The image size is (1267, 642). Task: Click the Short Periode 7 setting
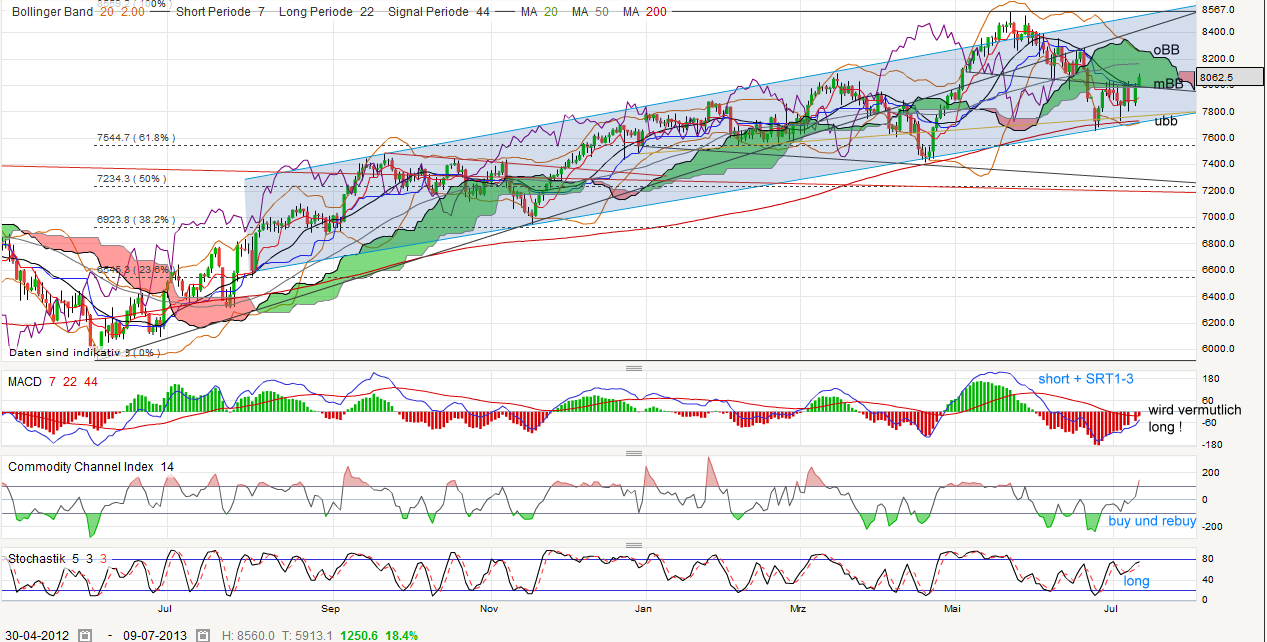(x=222, y=12)
